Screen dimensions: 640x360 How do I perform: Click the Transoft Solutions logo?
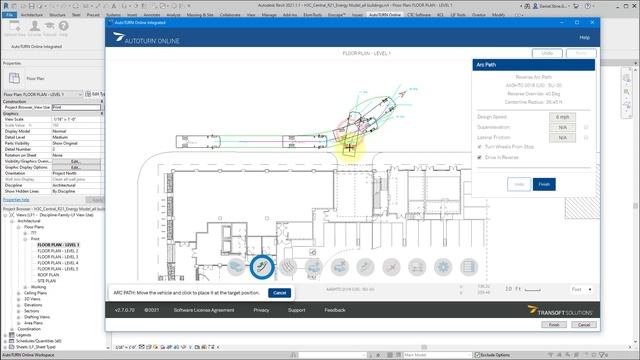[560, 311]
